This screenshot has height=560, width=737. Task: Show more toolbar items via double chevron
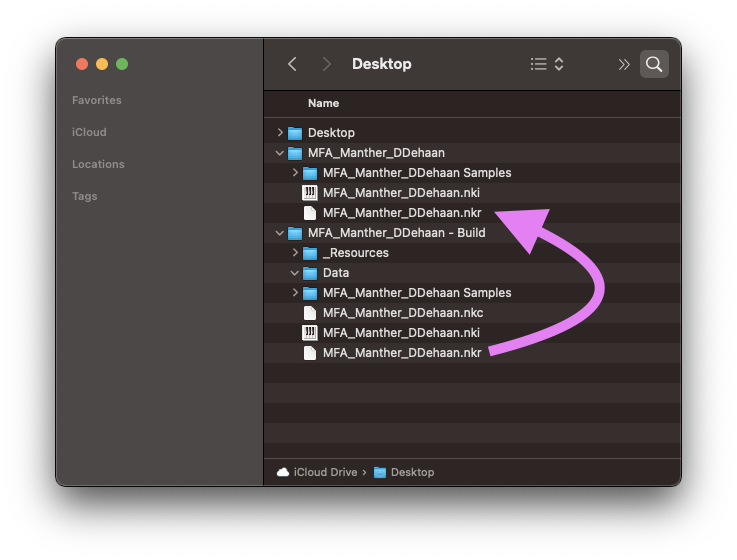[x=624, y=64]
